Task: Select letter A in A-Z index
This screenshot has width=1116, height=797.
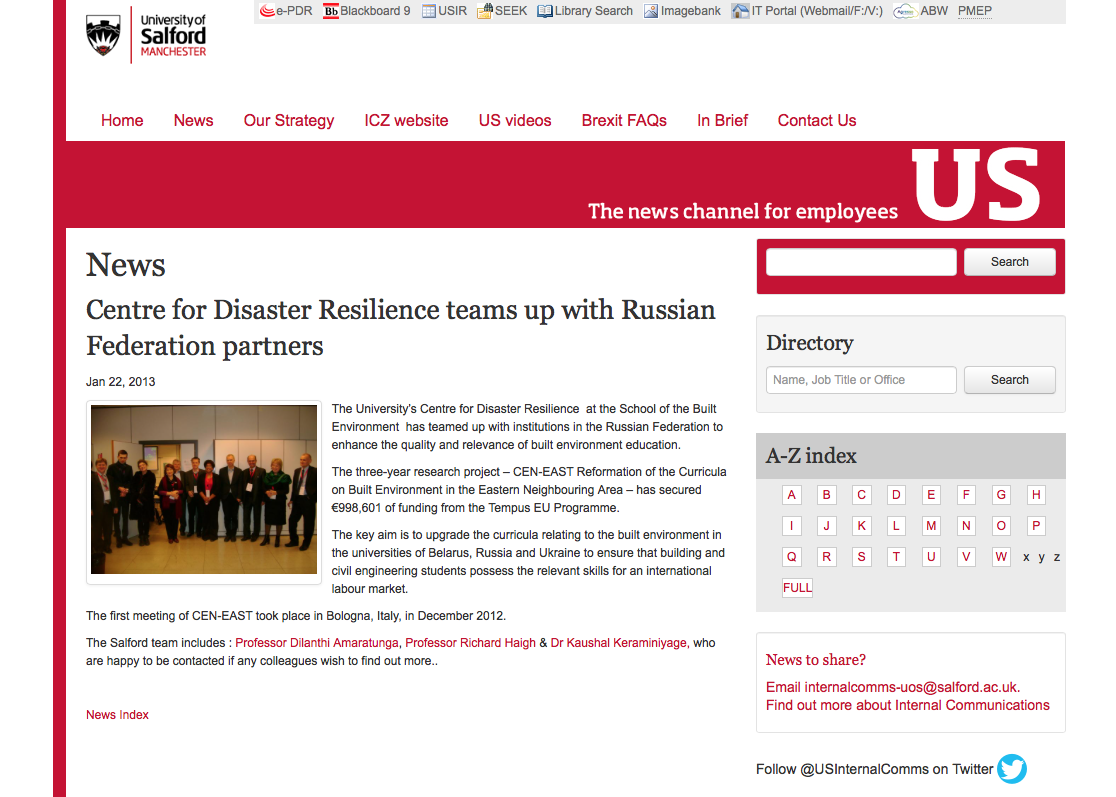Action: (791, 495)
